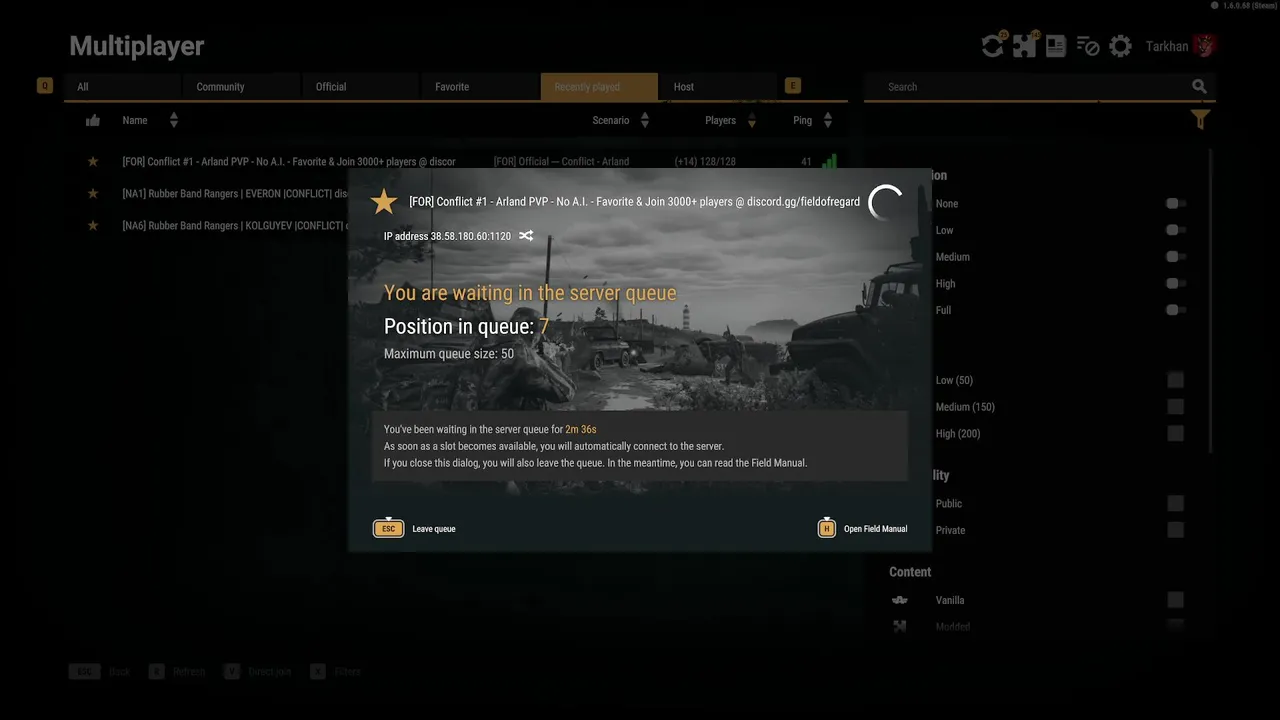Switch to the Official tab
The image size is (1280, 720).
coord(360,87)
